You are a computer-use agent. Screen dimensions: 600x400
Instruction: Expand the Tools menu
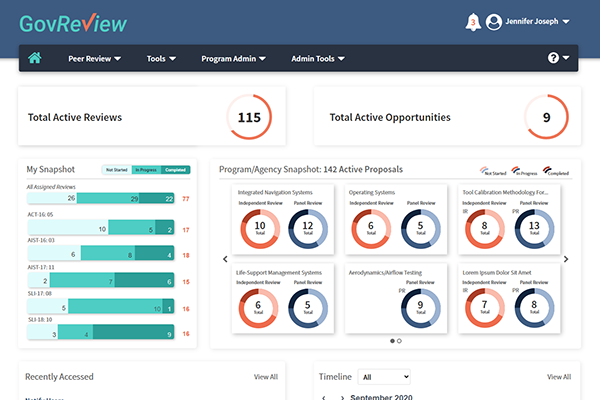click(161, 59)
